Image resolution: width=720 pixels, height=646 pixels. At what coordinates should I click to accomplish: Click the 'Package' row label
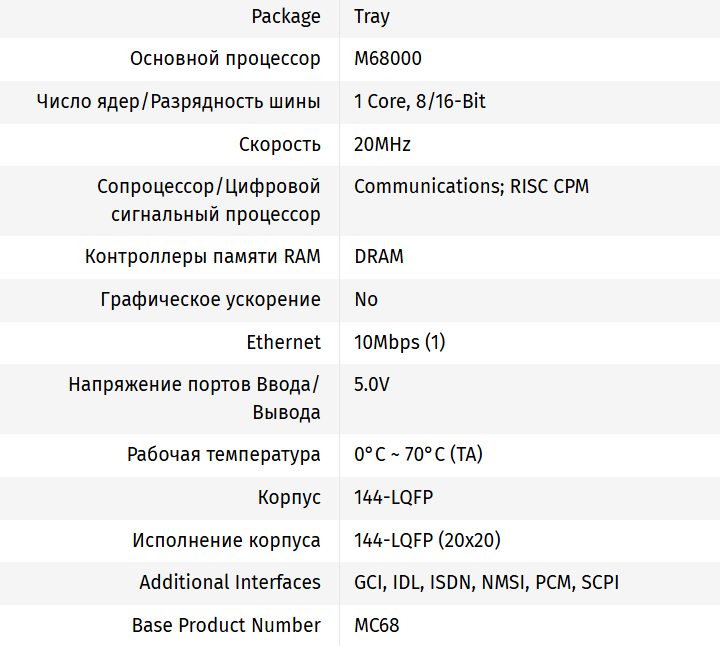coord(286,16)
